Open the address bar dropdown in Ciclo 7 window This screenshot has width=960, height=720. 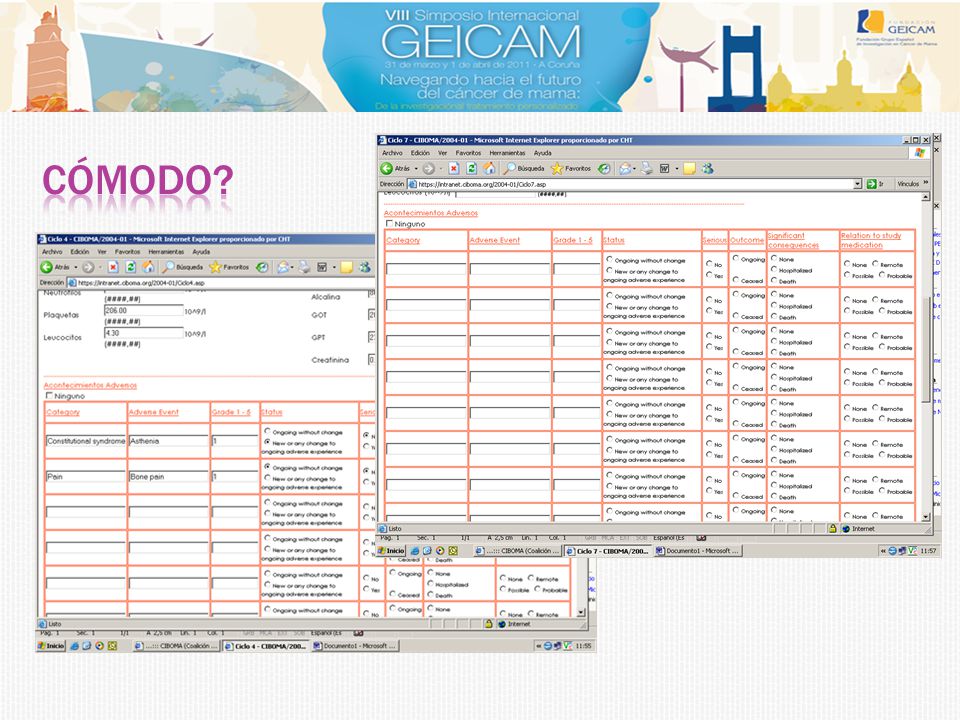pyautogui.click(x=857, y=184)
